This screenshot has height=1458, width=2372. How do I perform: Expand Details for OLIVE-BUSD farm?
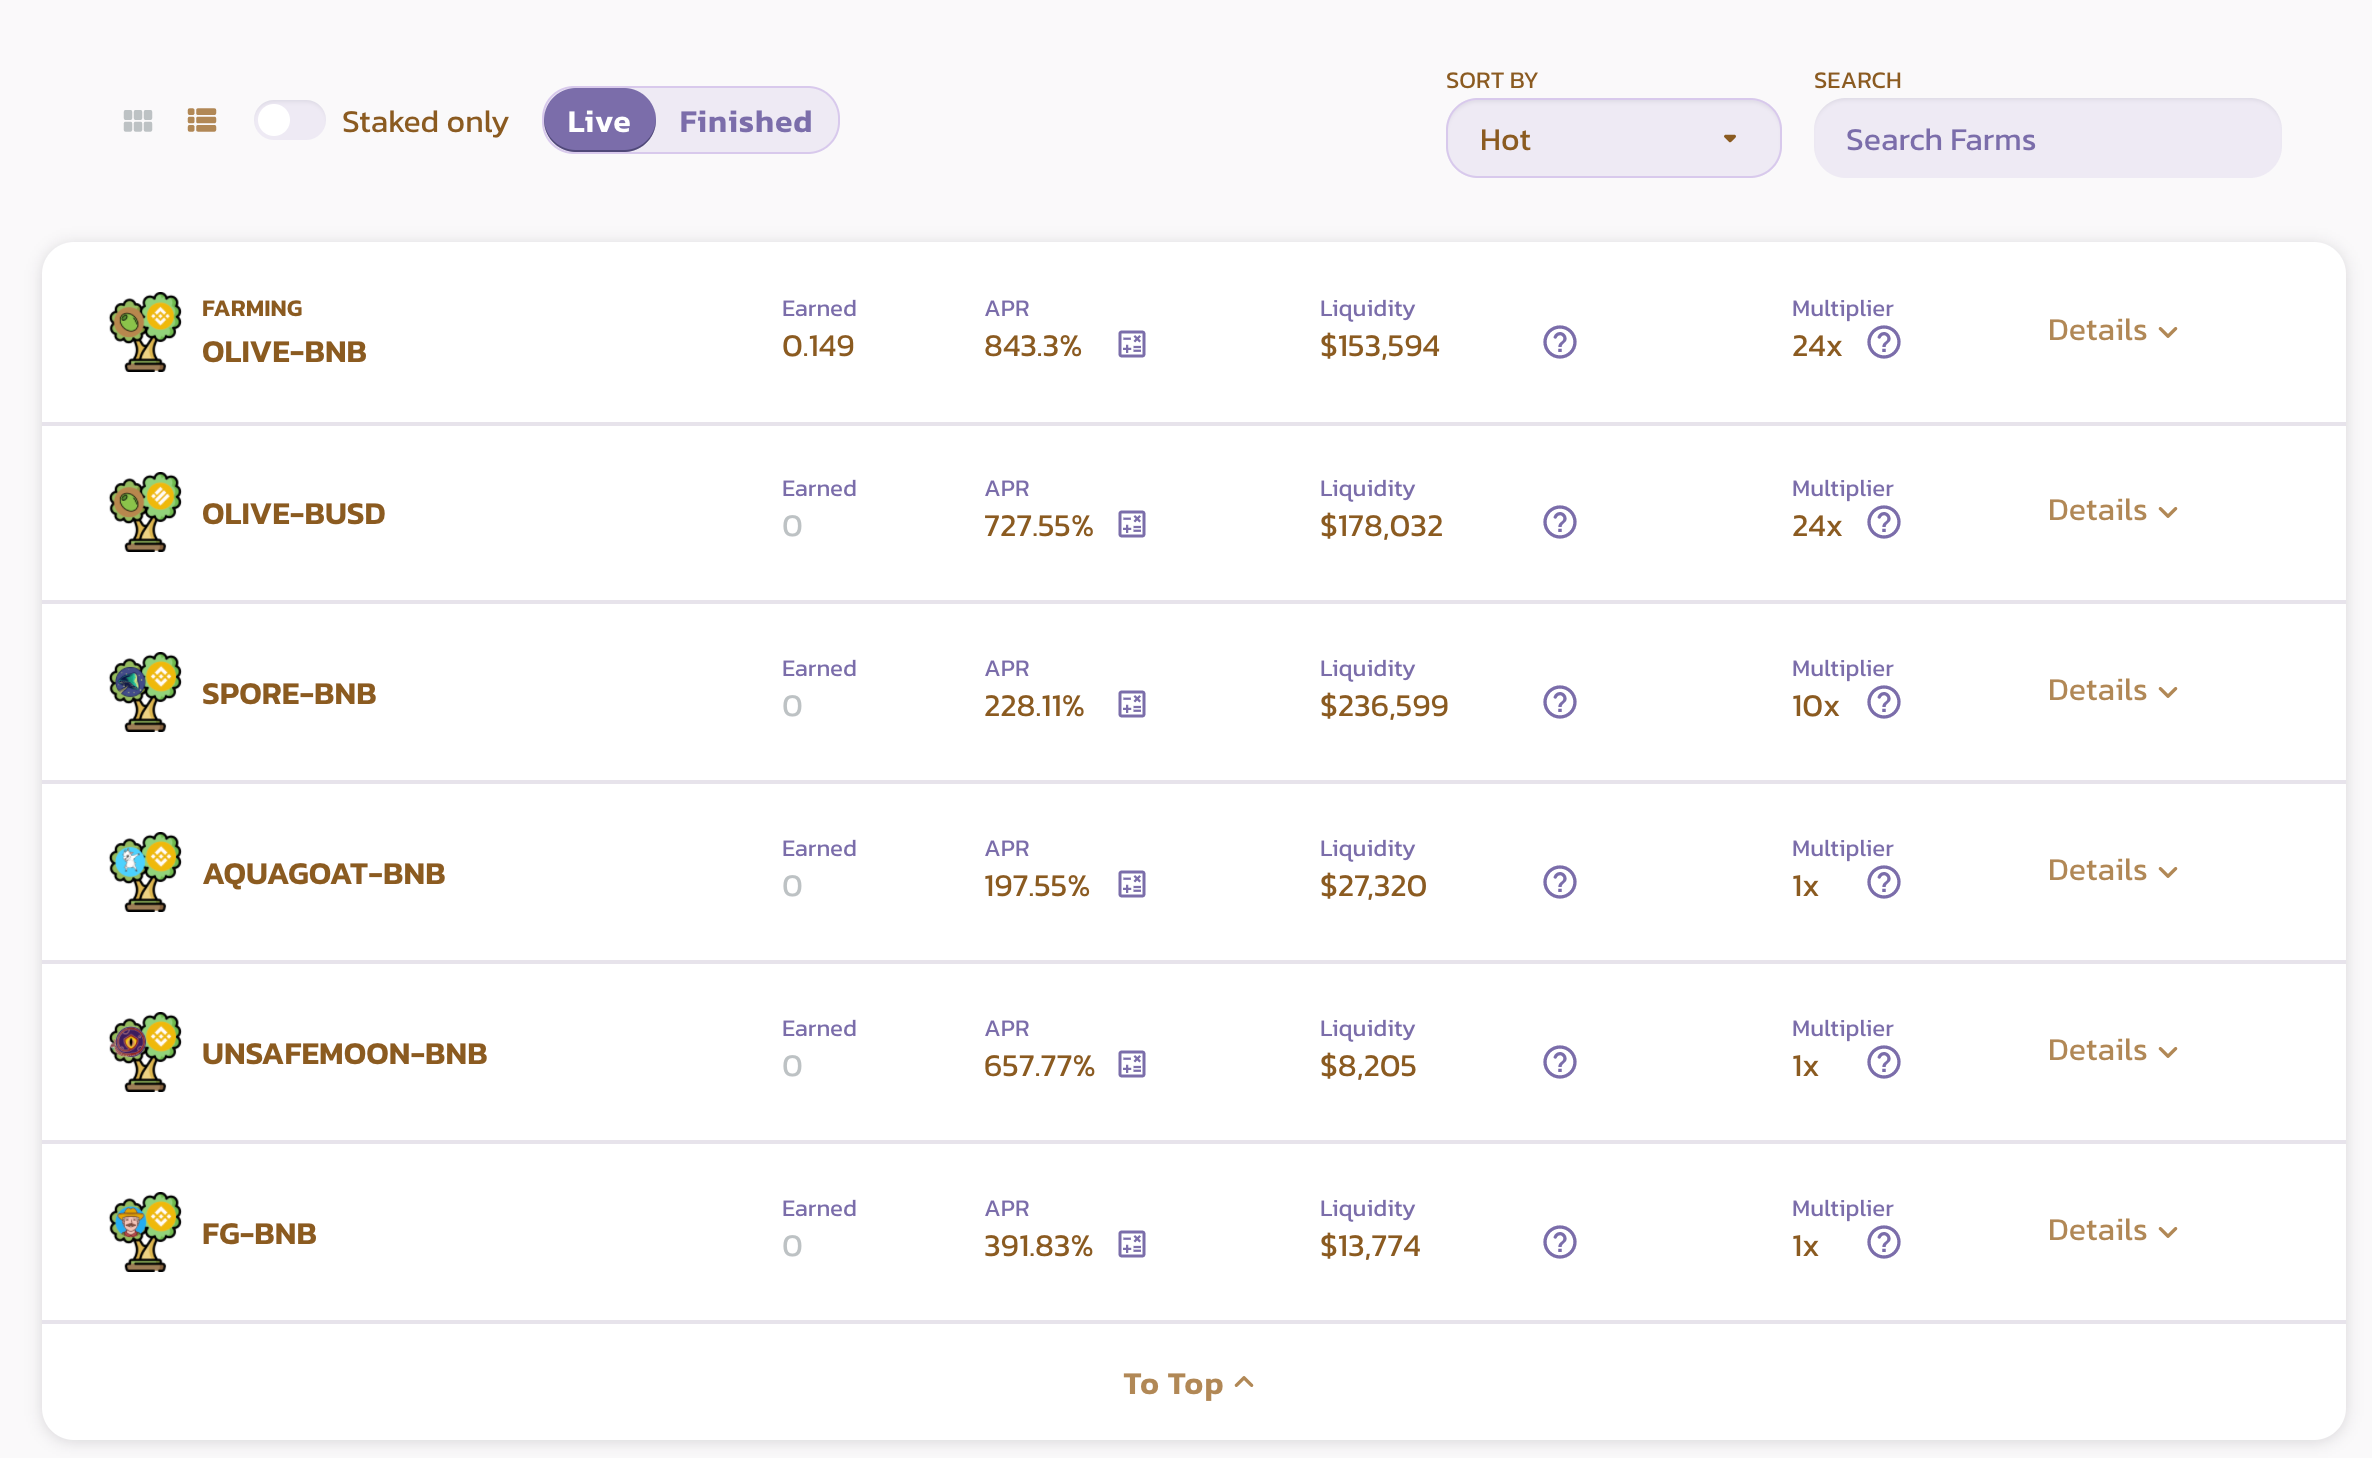[x=2111, y=511]
